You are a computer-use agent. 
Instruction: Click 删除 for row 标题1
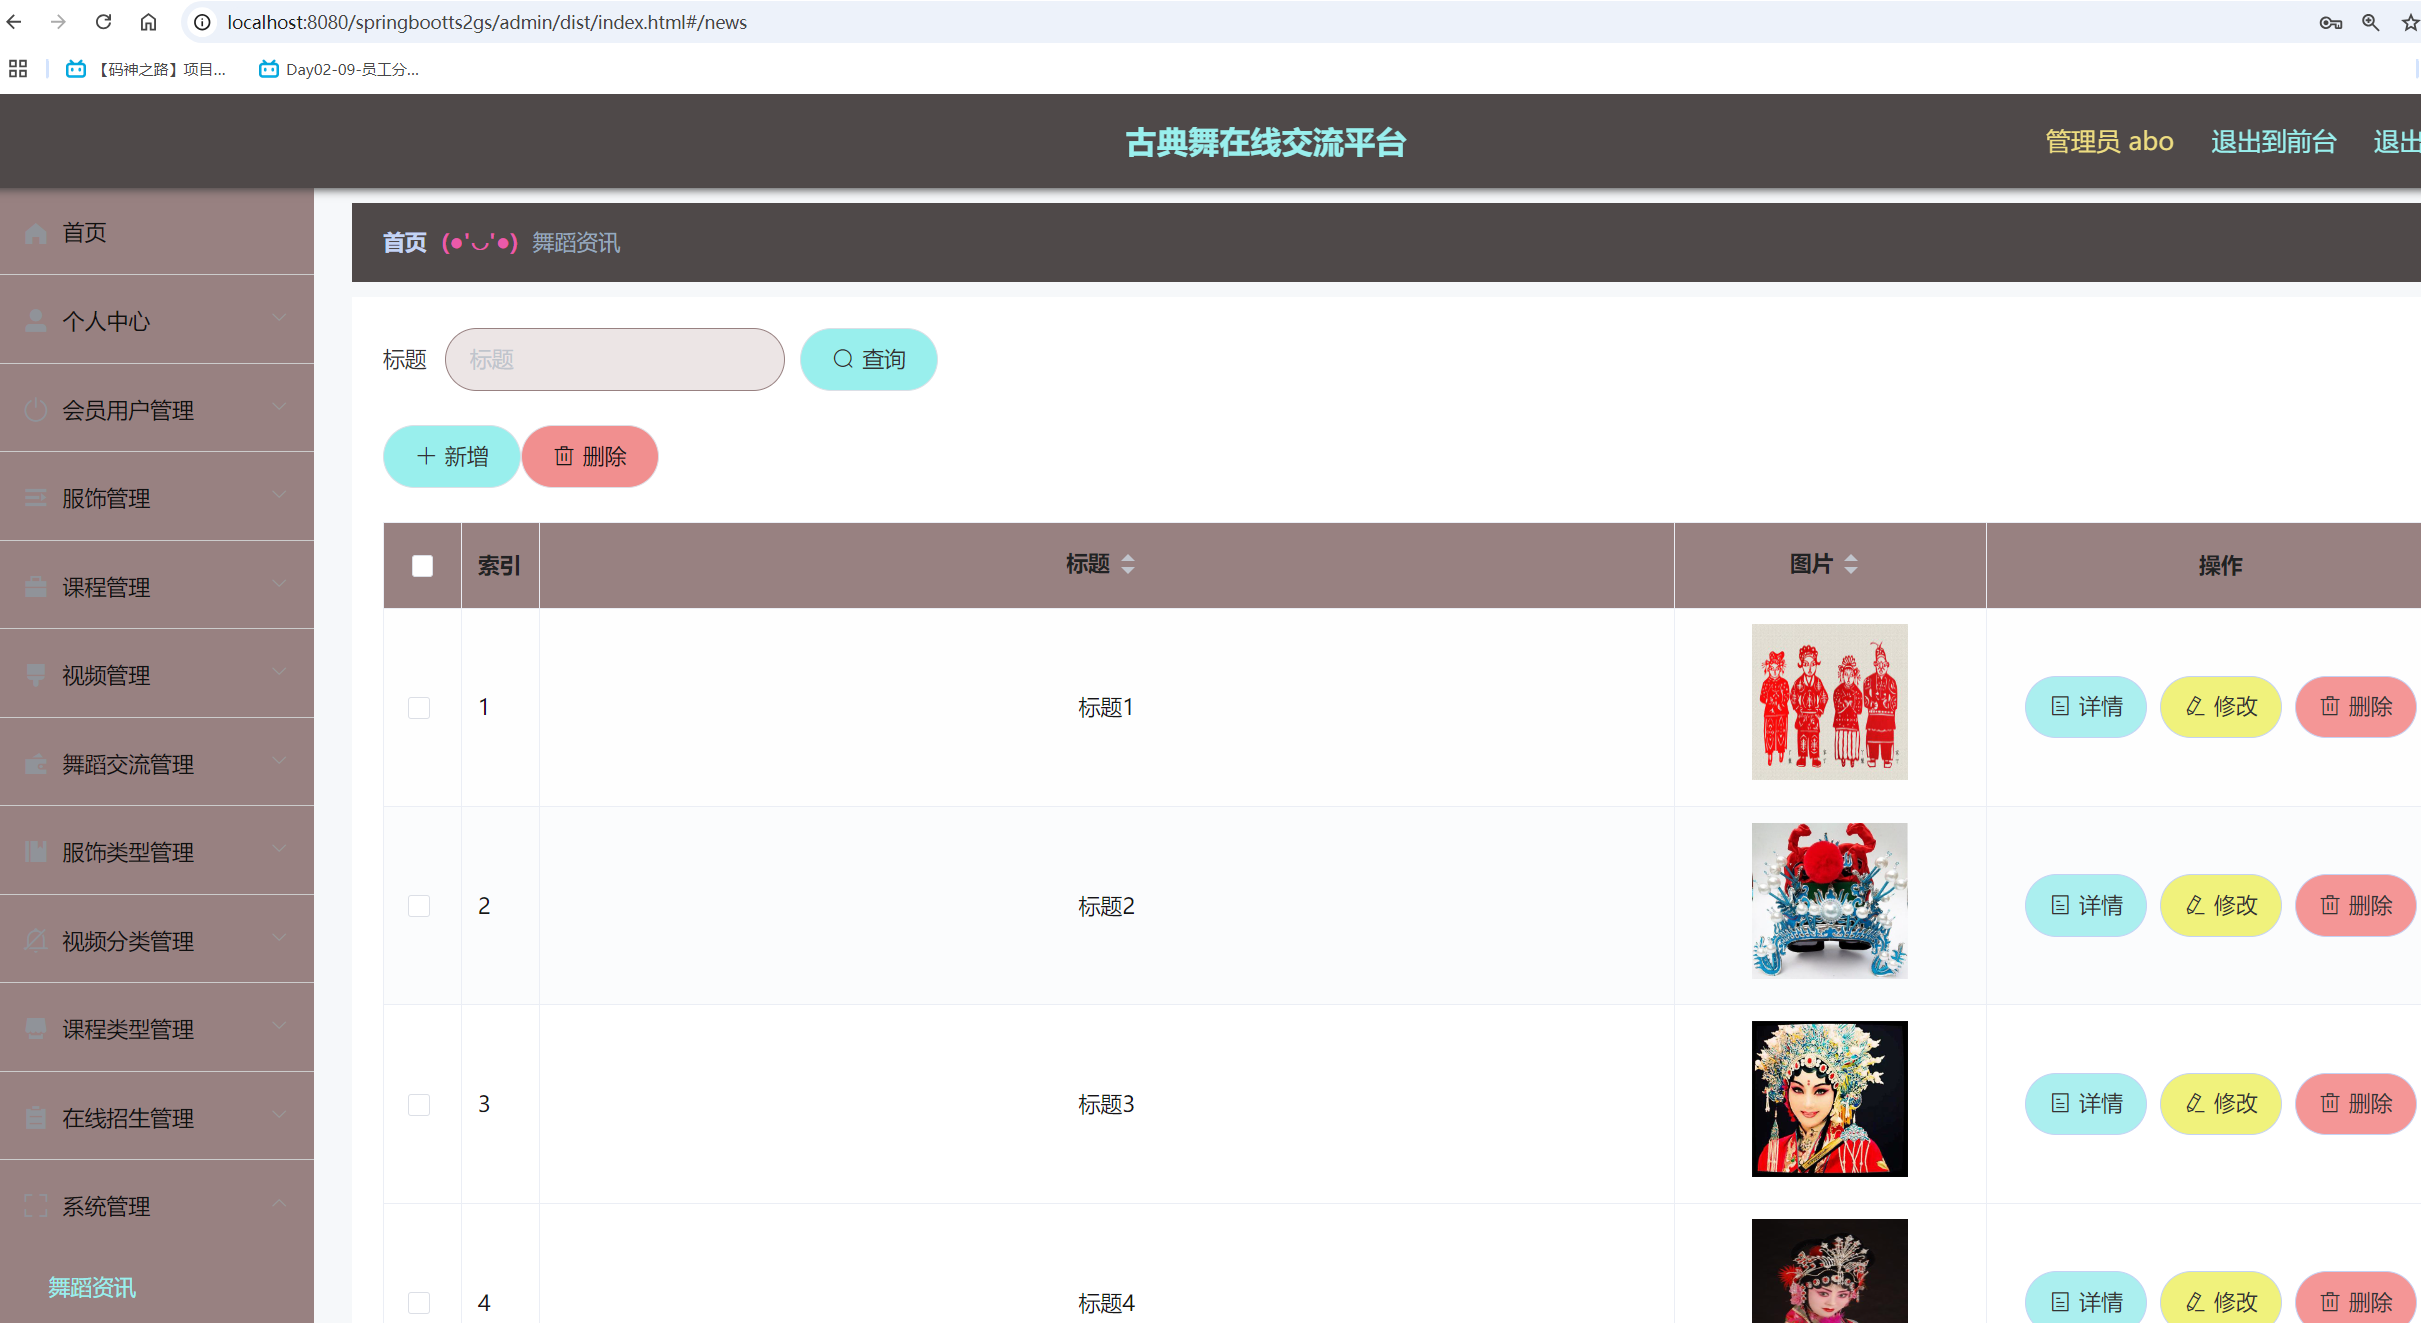[x=2356, y=707]
